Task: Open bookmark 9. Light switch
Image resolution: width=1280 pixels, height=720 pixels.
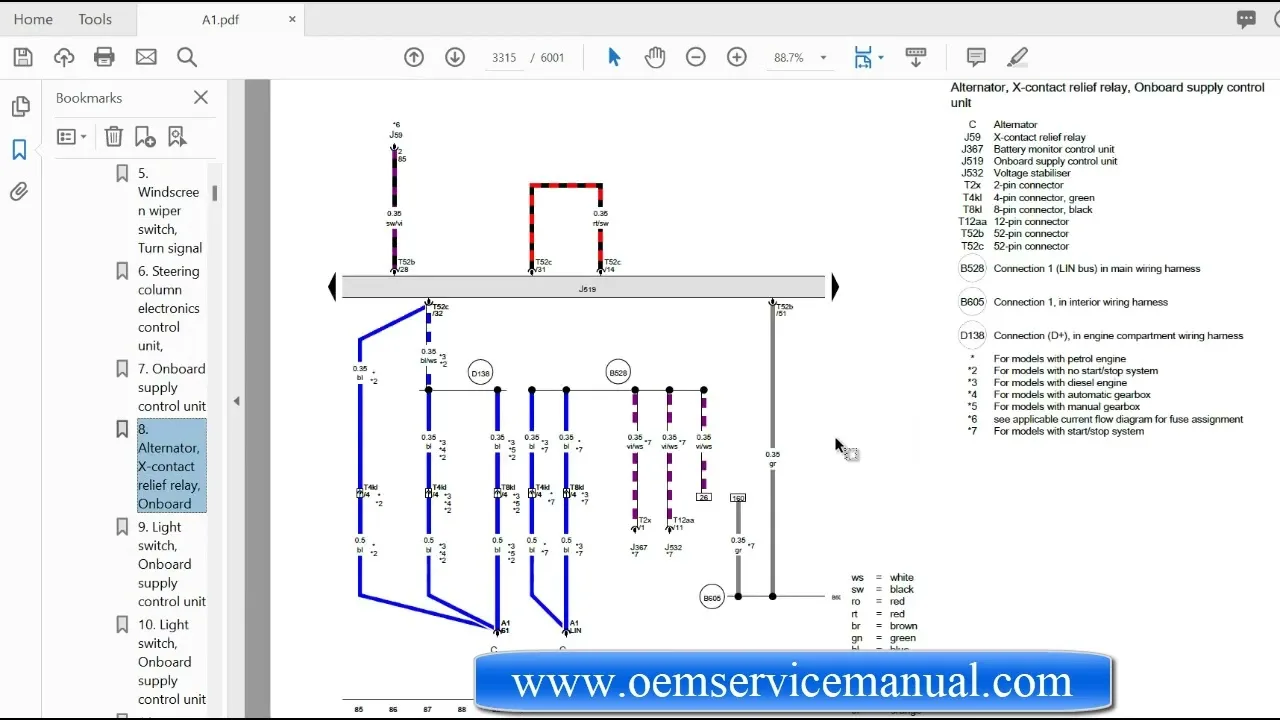Action: (172, 564)
